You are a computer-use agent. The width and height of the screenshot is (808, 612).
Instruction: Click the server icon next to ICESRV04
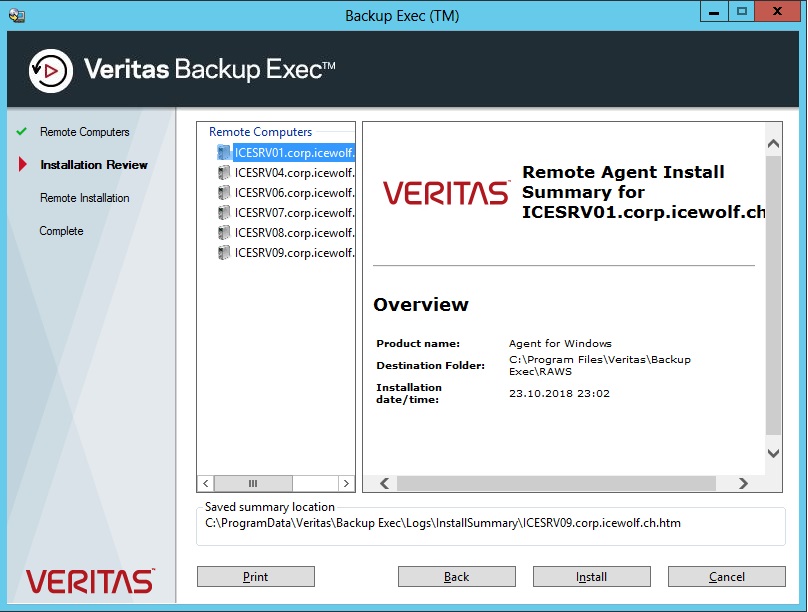(224, 172)
